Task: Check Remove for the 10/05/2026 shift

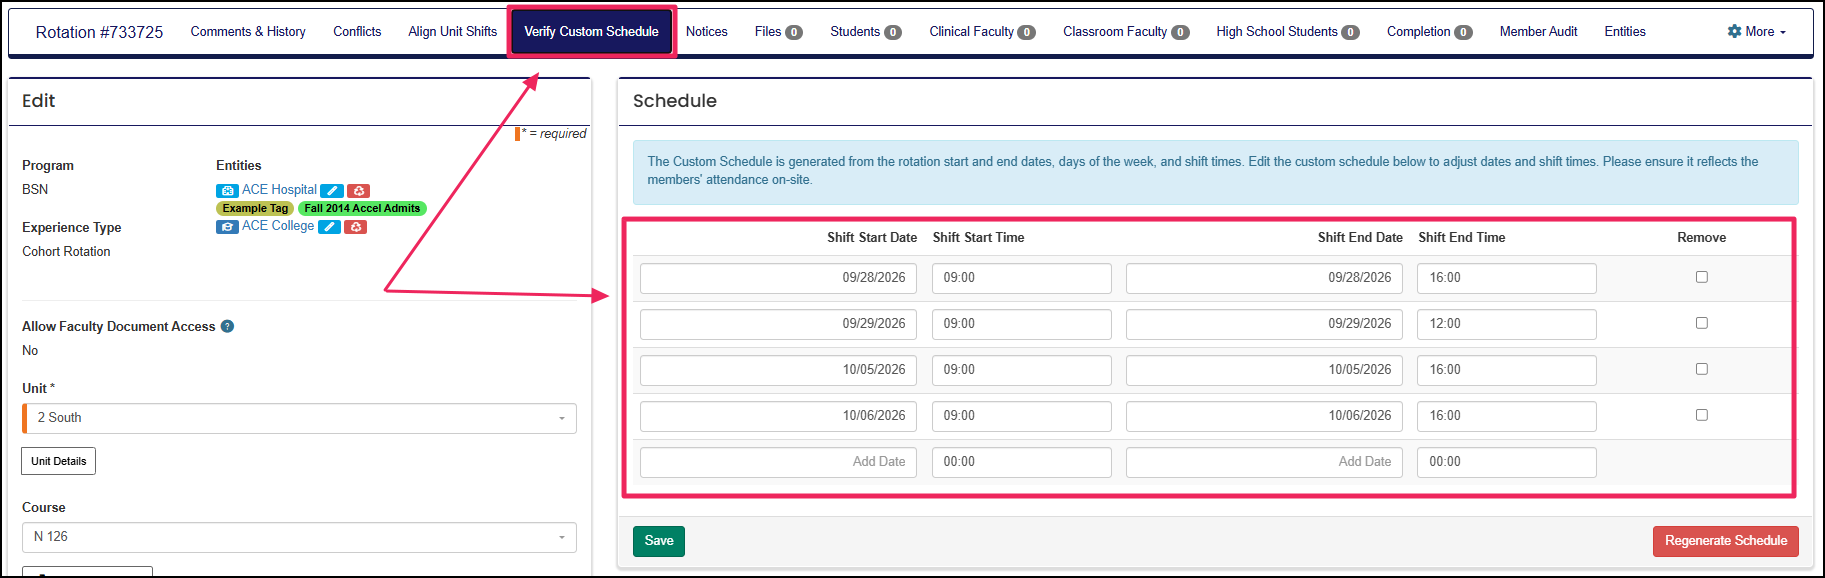Action: click(1702, 369)
